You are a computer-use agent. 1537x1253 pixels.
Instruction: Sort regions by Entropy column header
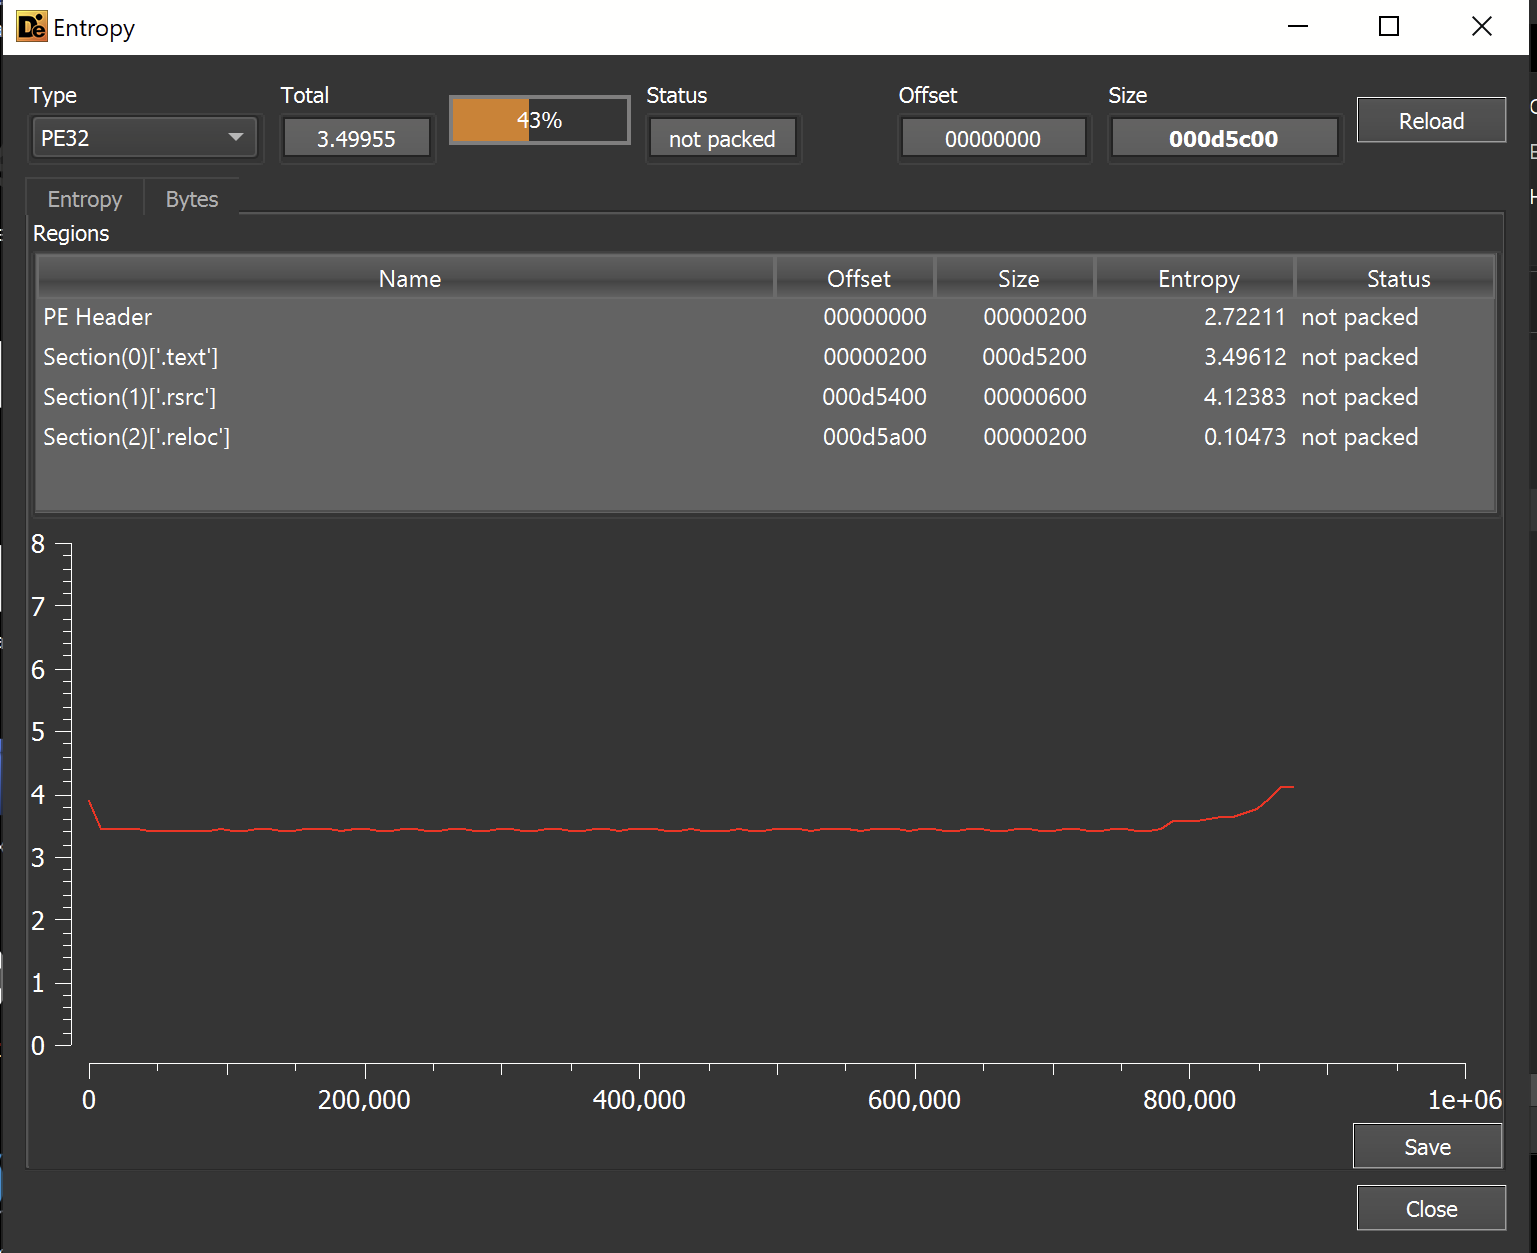point(1197,279)
